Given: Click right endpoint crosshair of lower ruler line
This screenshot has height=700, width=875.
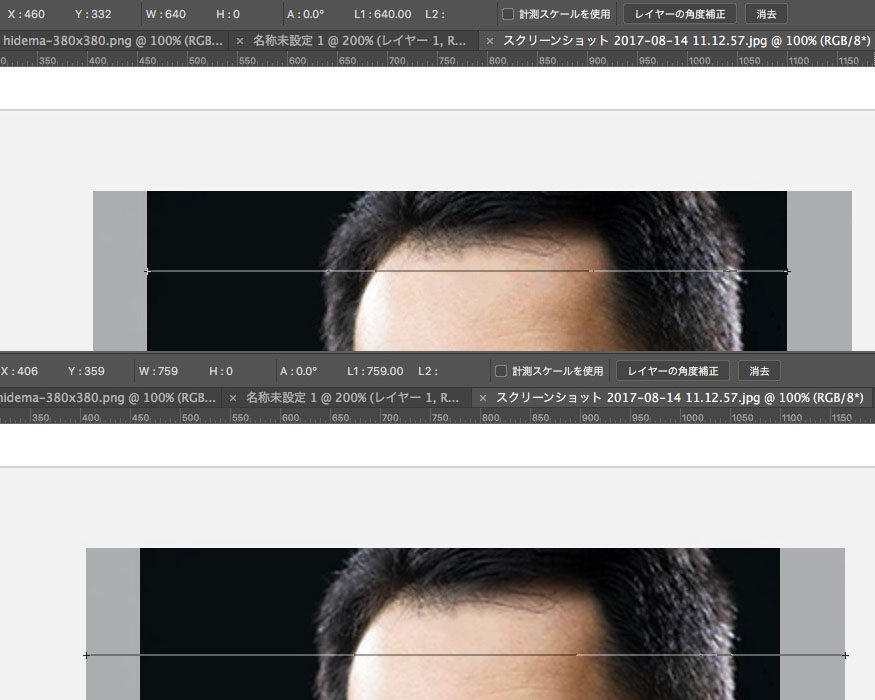Looking at the screenshot, I should pos(845,655).
